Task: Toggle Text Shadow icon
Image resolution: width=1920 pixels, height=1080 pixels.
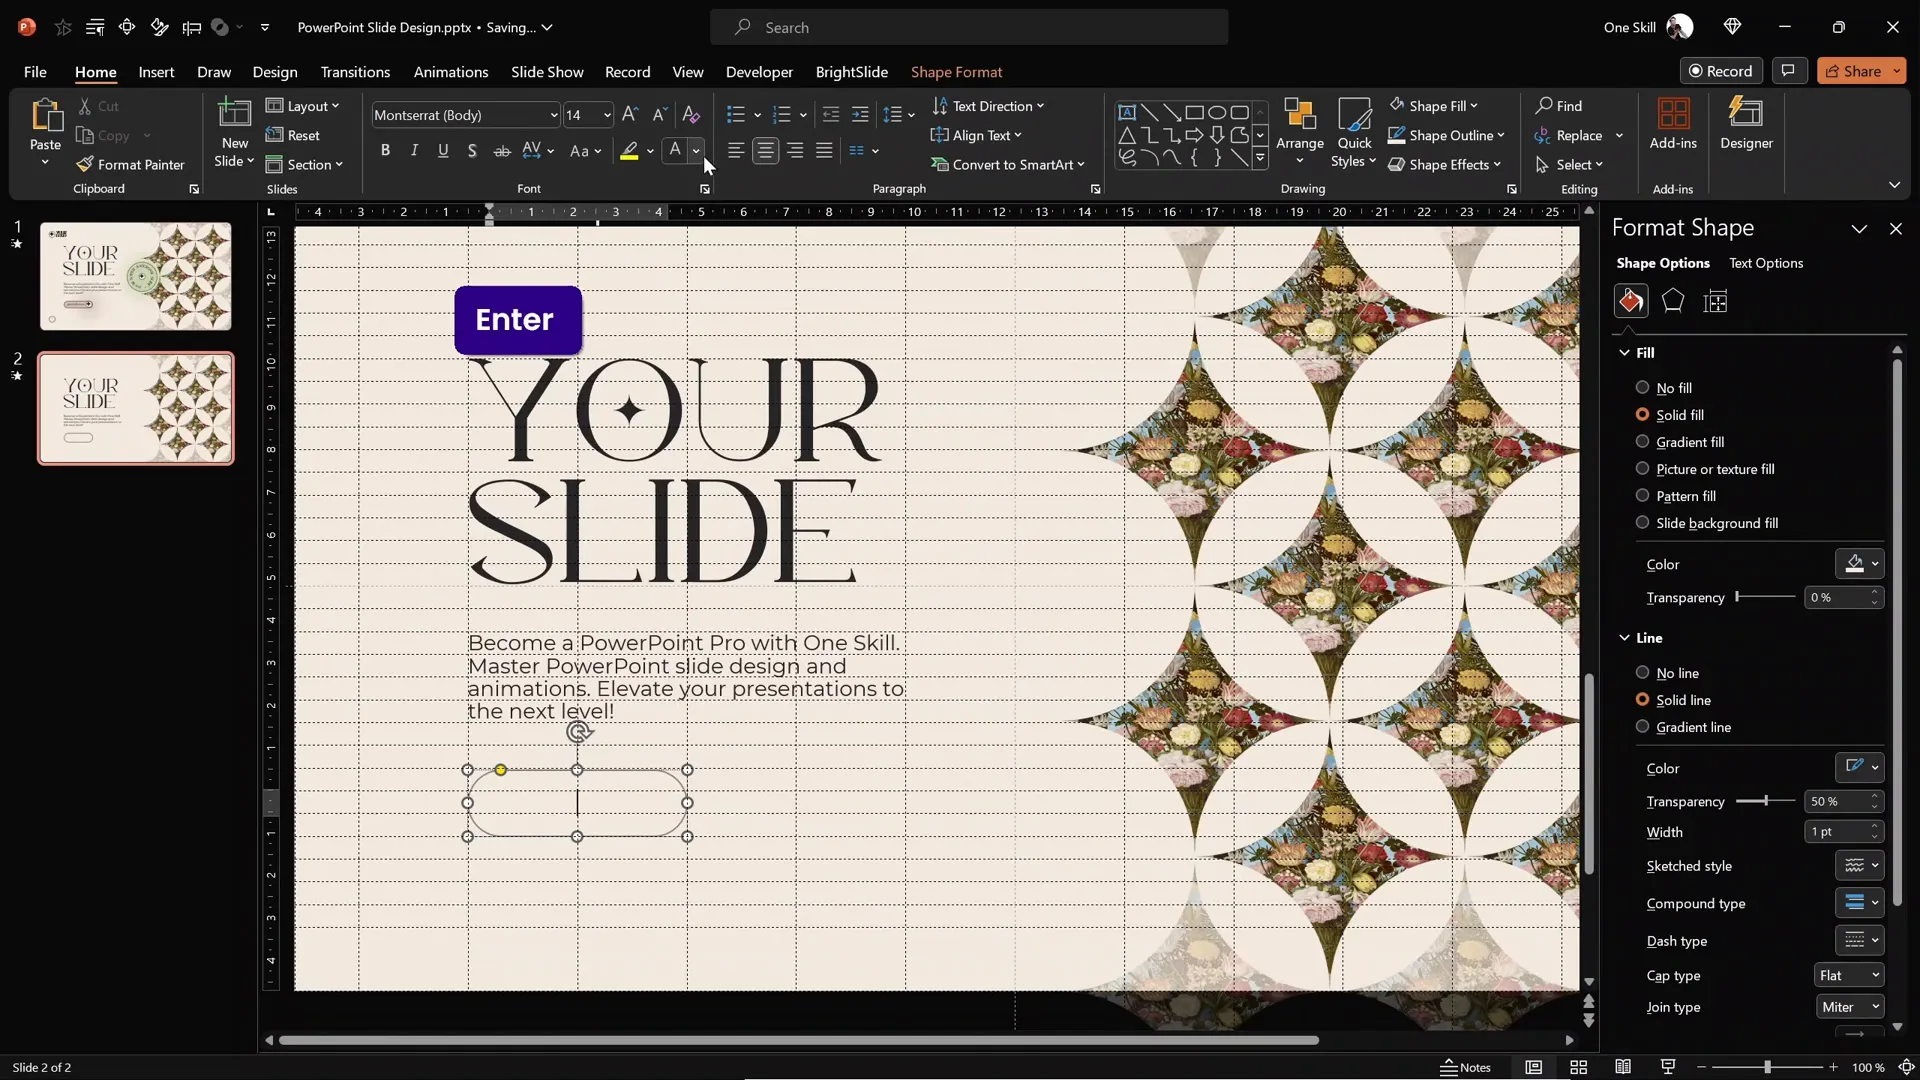Action: [x=472, y=150]
